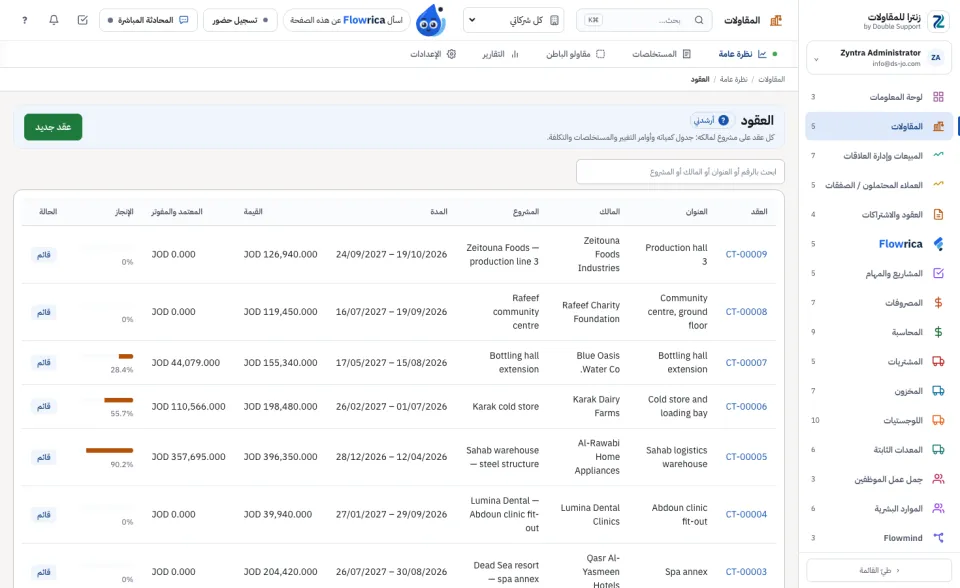Click the search magnifier icon in top bar
Screen dimensions: 960x588
[x=699, y=20]
